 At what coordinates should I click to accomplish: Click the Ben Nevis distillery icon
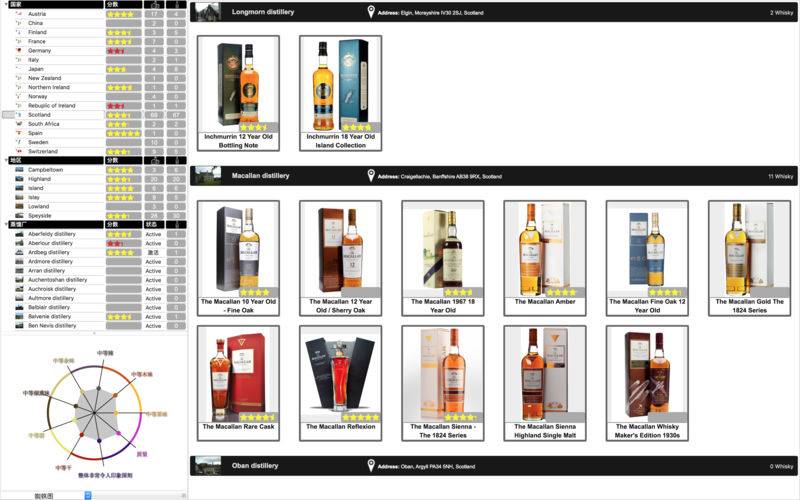19,326
